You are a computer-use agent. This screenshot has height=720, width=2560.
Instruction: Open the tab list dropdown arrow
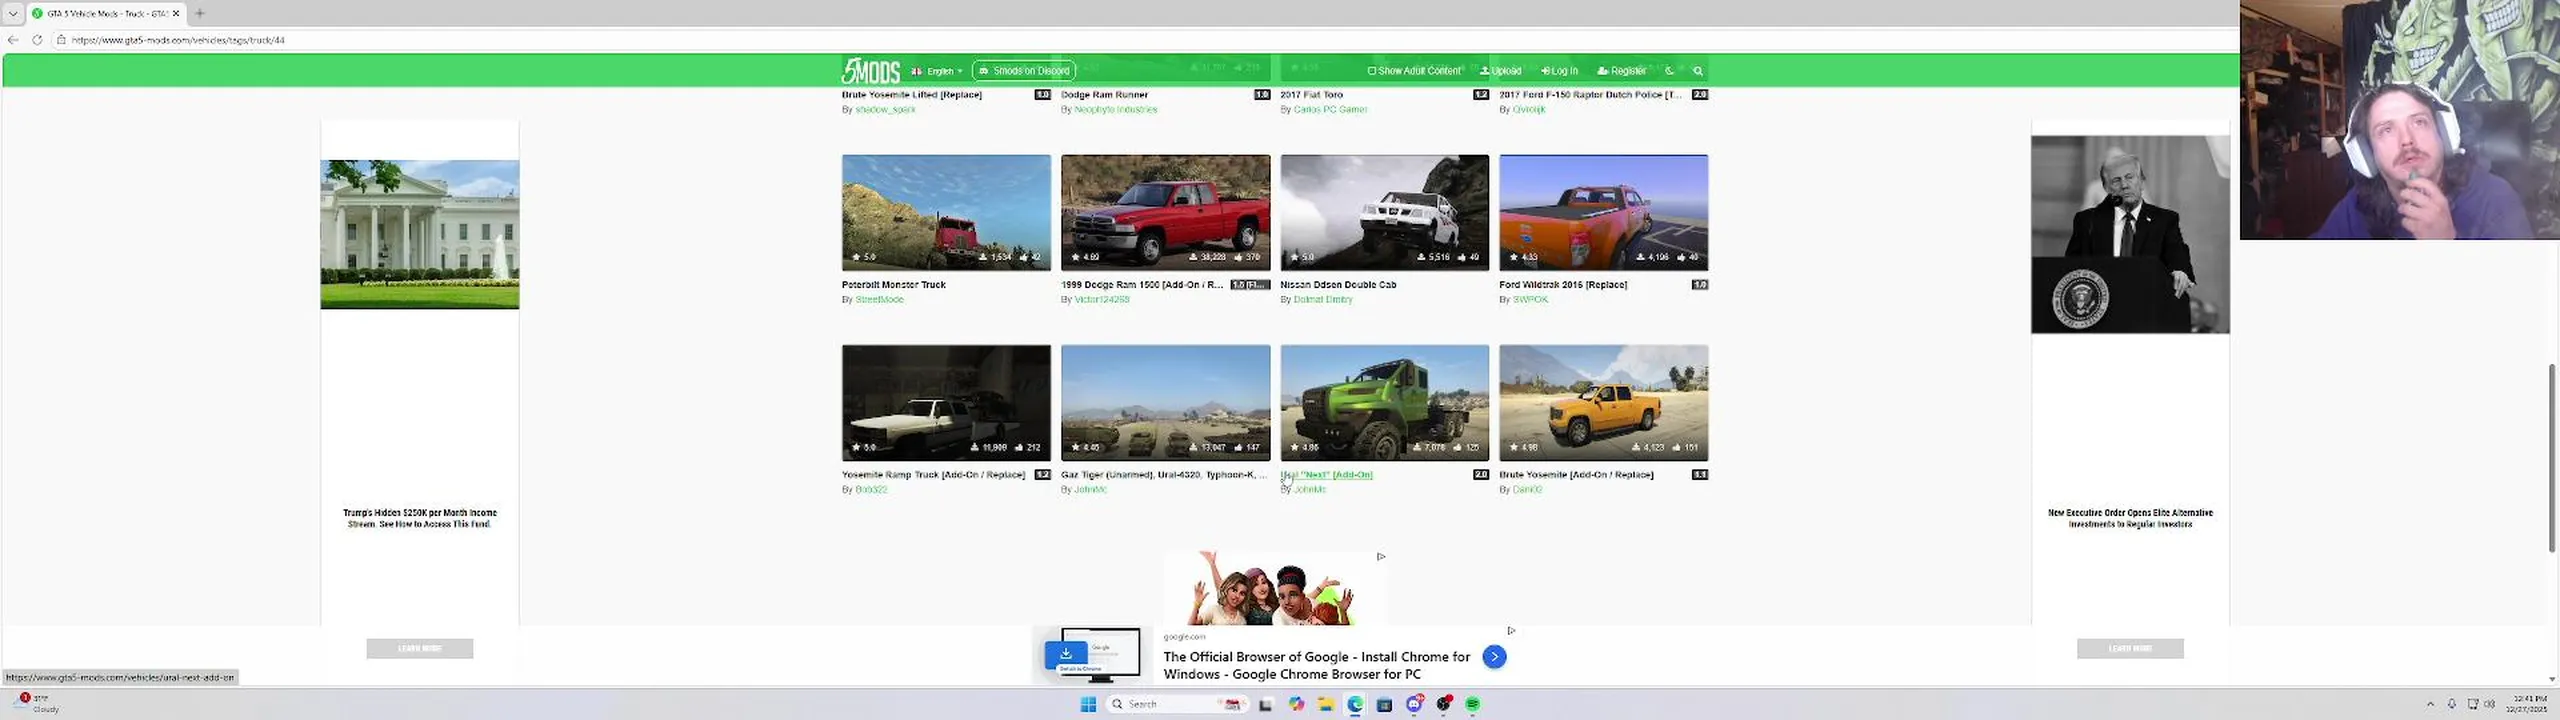[x=13, y=13]
